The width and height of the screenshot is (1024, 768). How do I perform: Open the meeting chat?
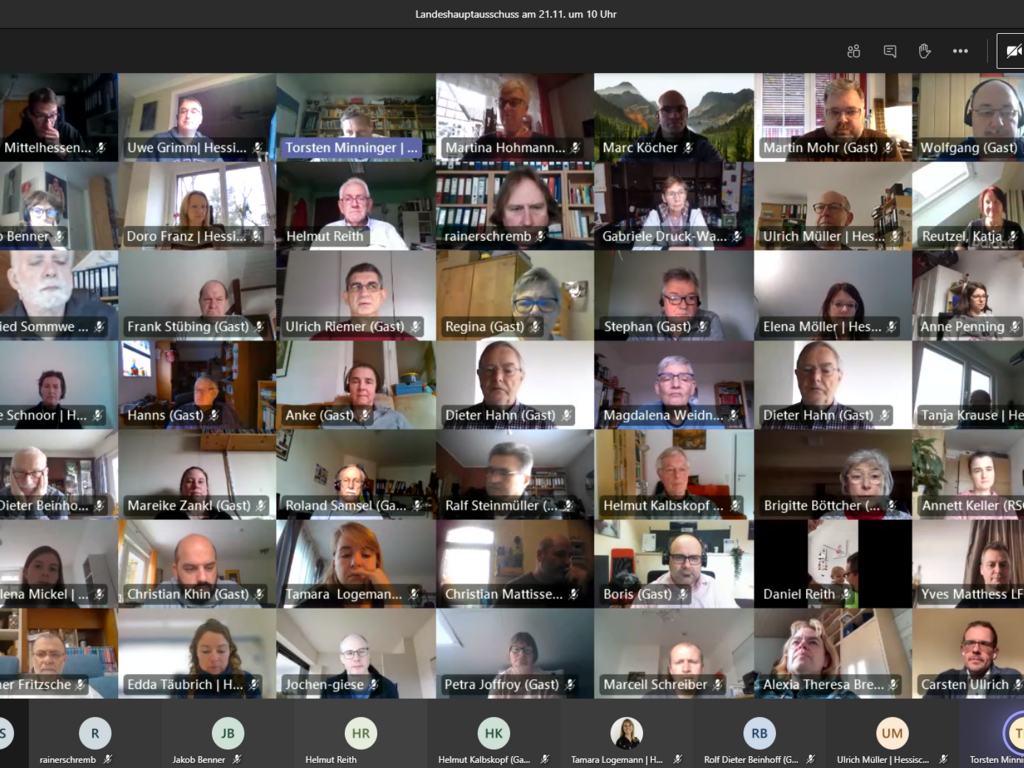coord(889,51)
